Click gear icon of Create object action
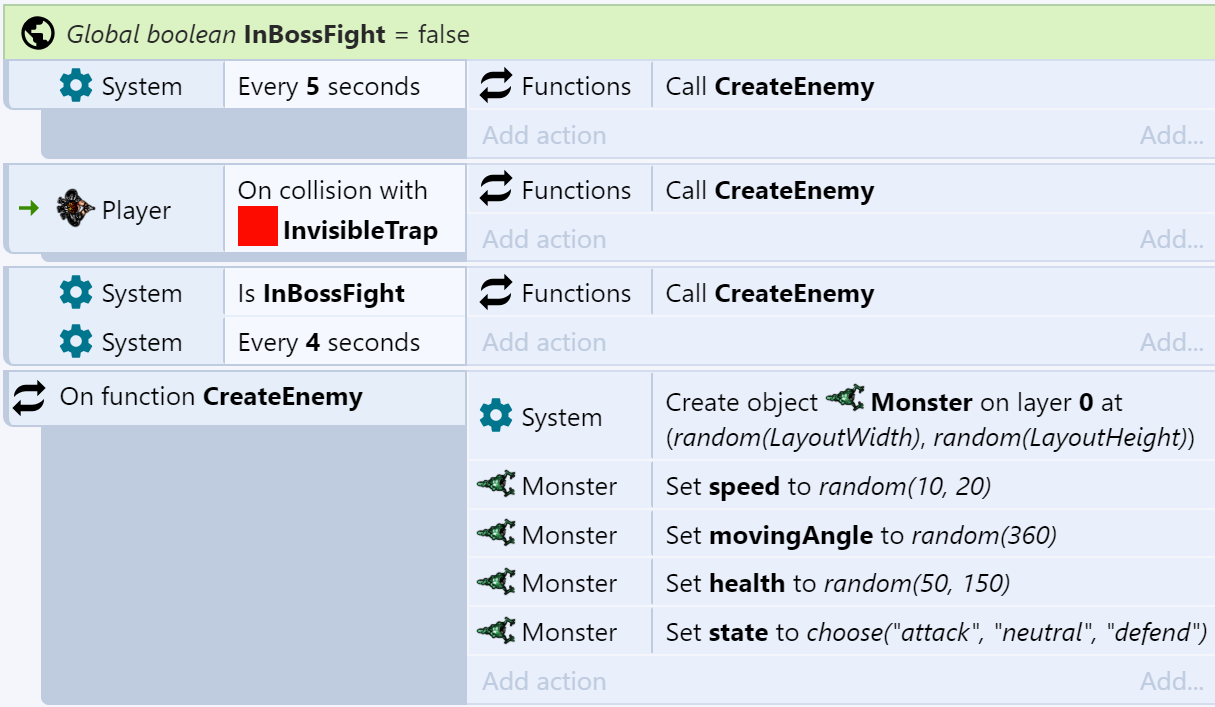 pos(496,417)
